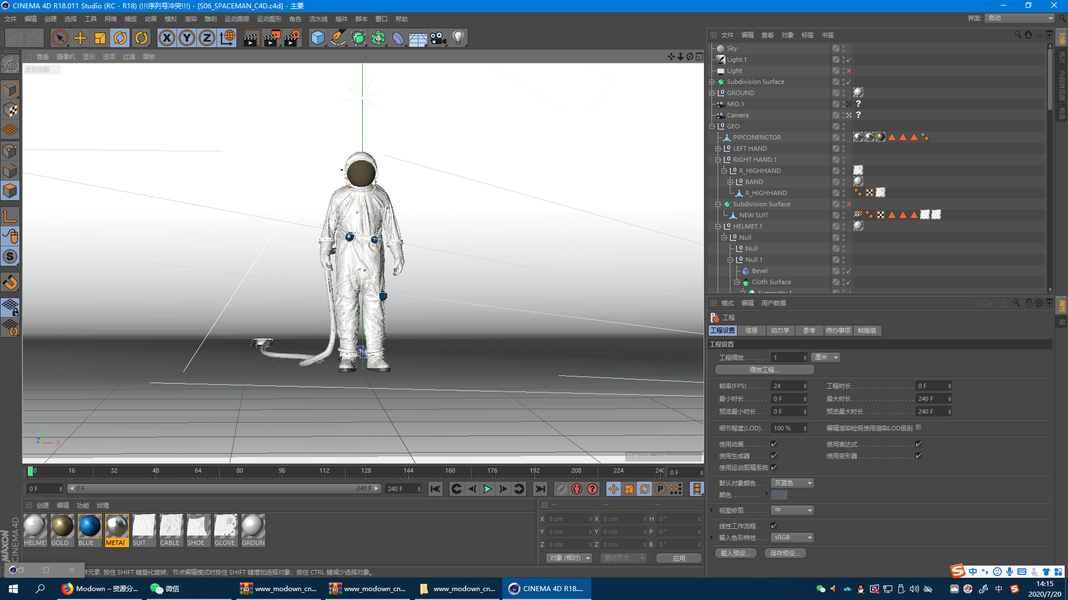The height and width of the screenshot is (600, 1068).
Task: Click the light bulb Light icon
Action: (x=458, y=38)
